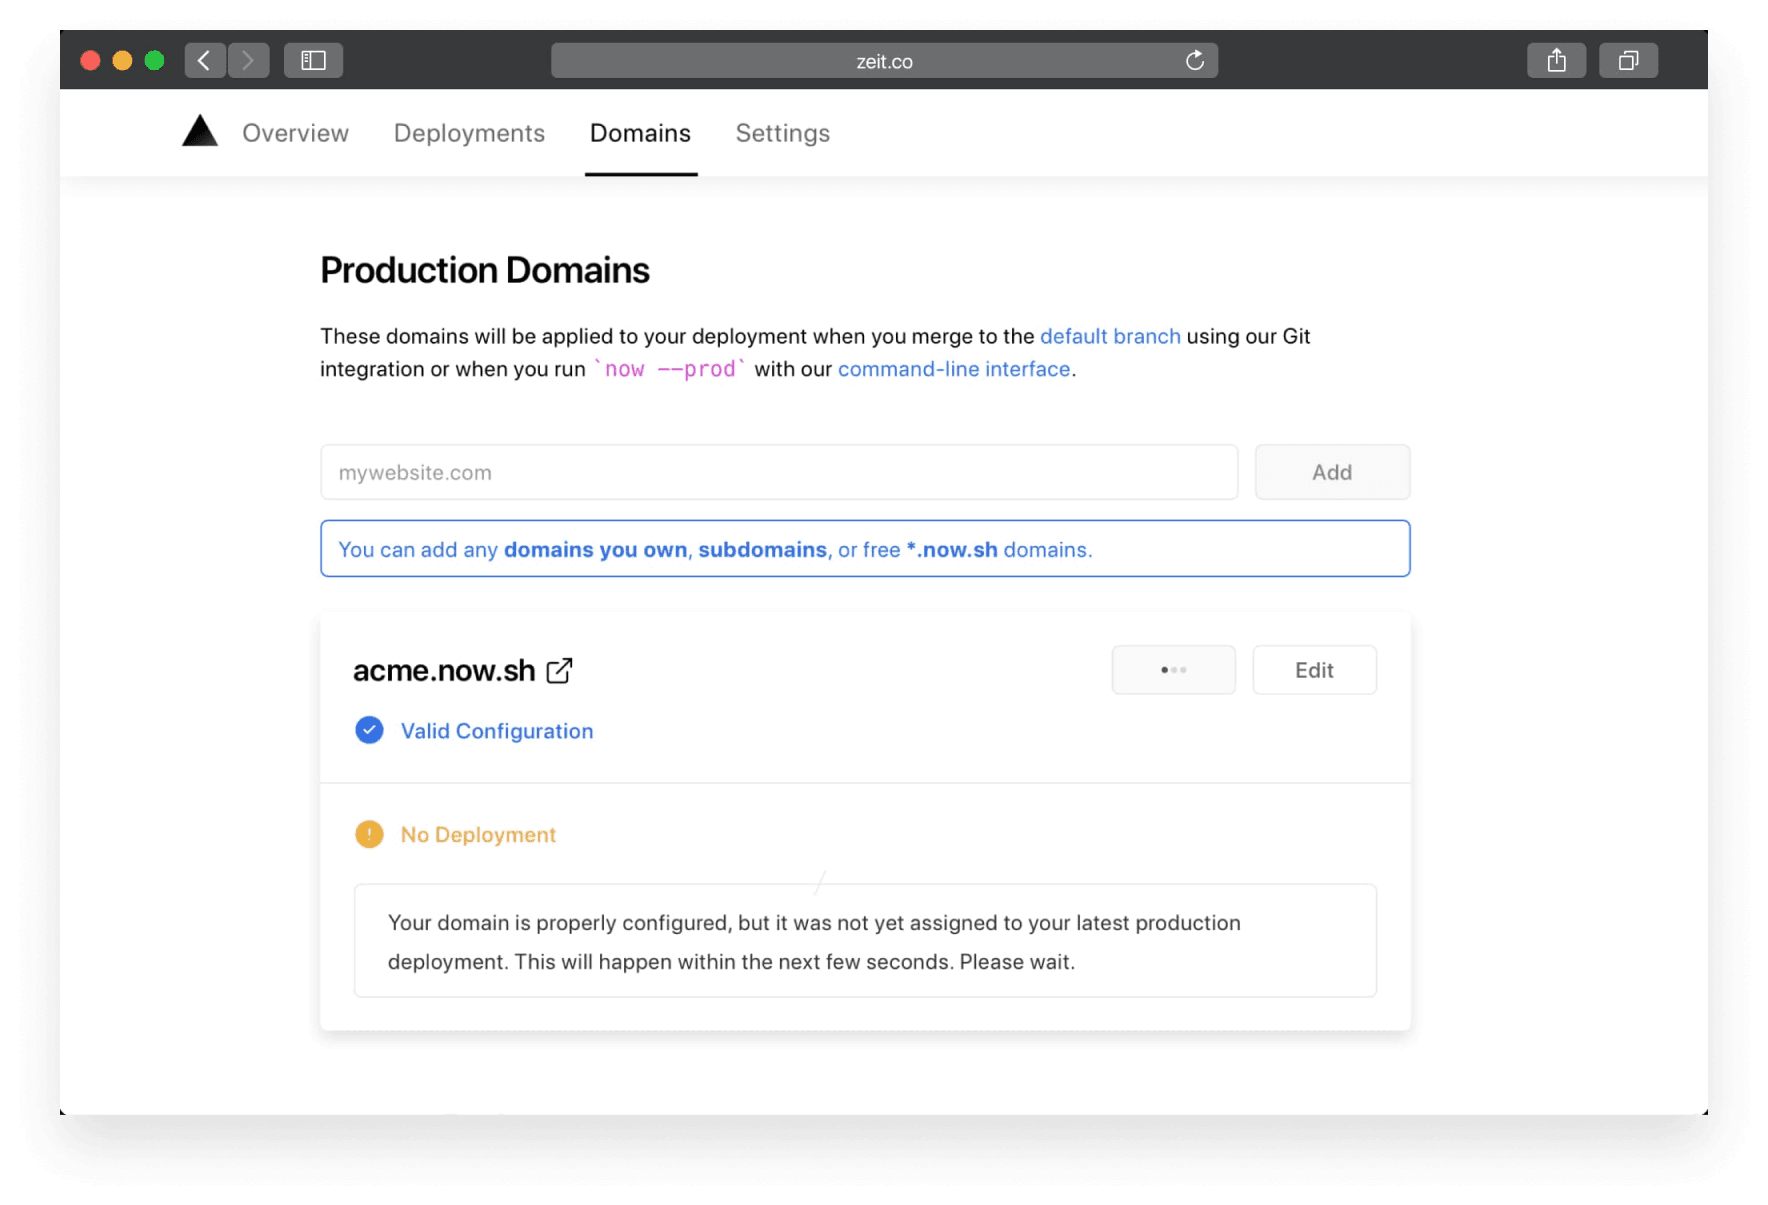Switch to the Deployments tab
1768x1205 pixels.
[469, 132]
